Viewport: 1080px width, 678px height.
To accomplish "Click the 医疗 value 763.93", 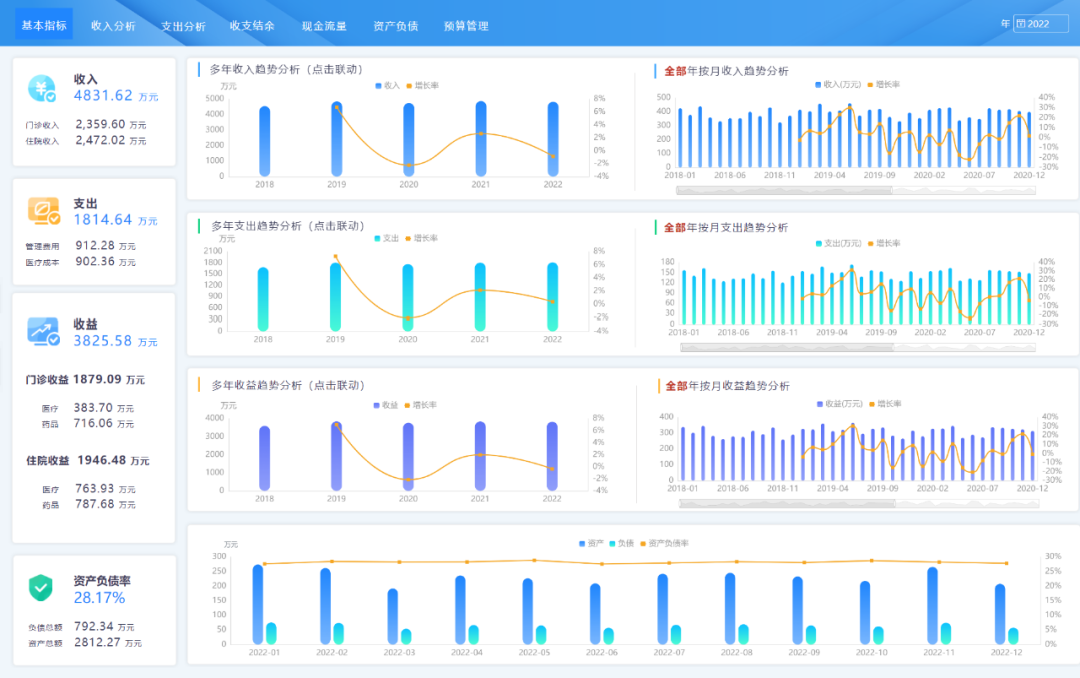I will (x=94, y=489).
